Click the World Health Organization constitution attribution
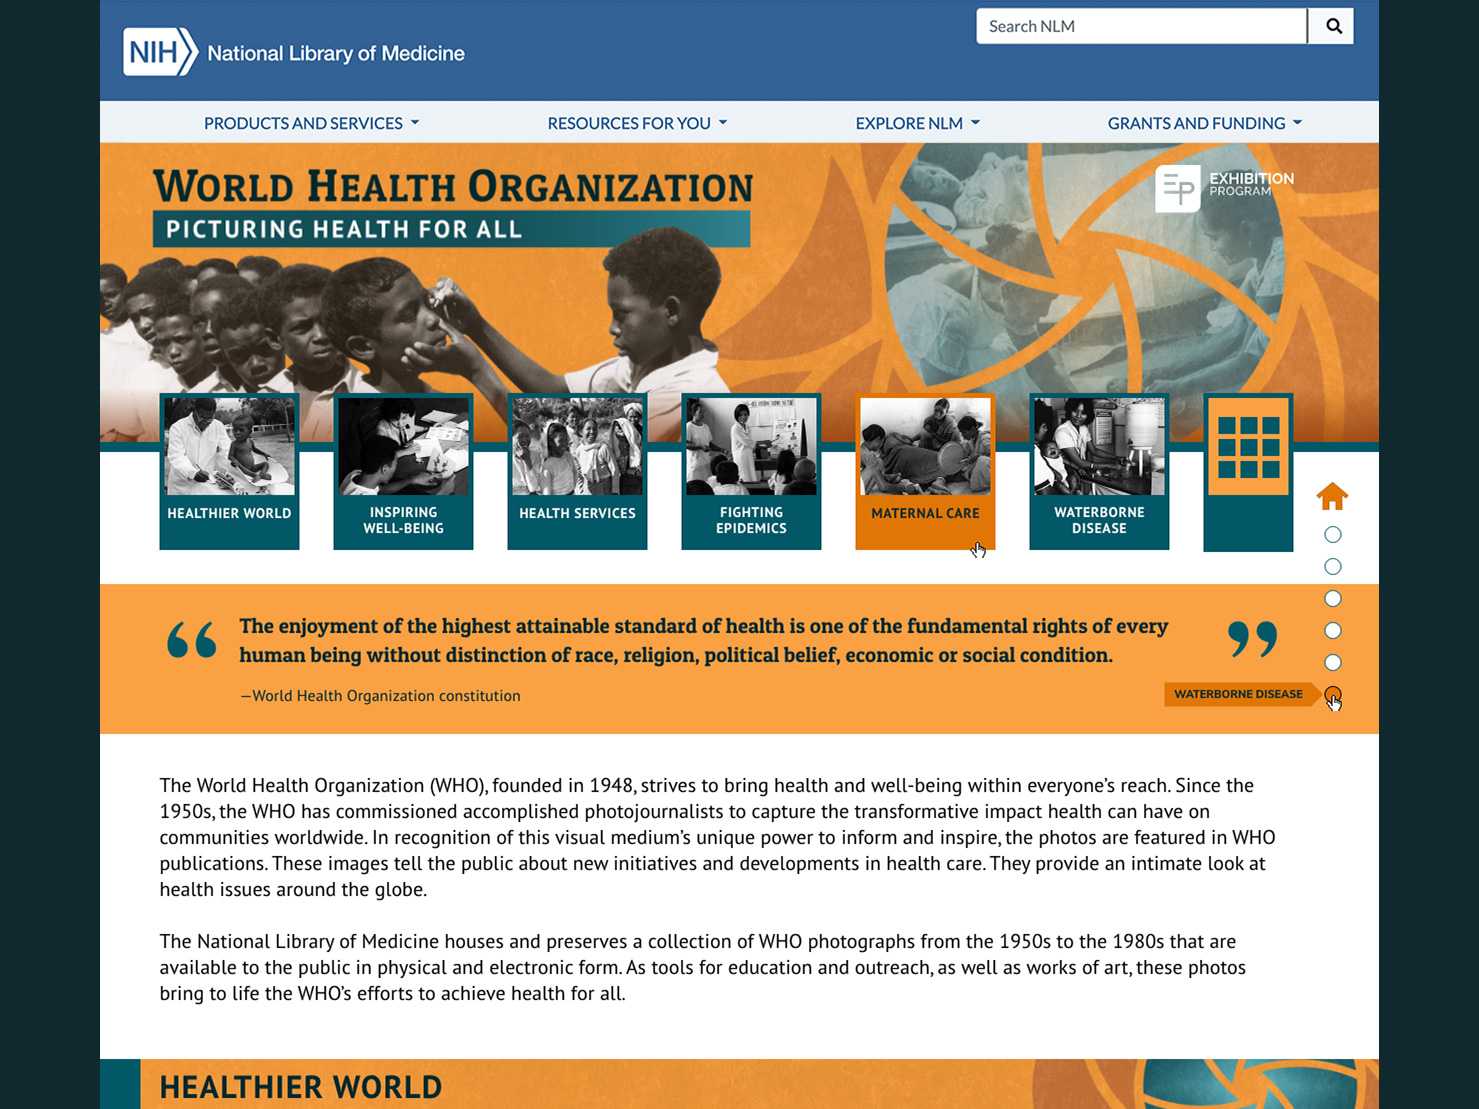This screenshot has width=1479, height=1109. tap(380, 696)
